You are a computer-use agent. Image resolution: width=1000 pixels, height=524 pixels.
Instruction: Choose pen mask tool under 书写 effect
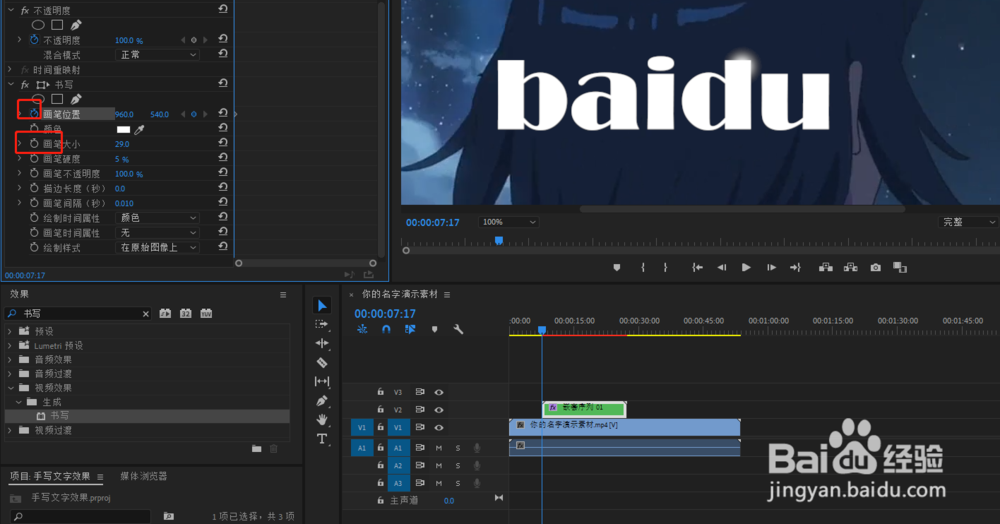tap(76, 99)
